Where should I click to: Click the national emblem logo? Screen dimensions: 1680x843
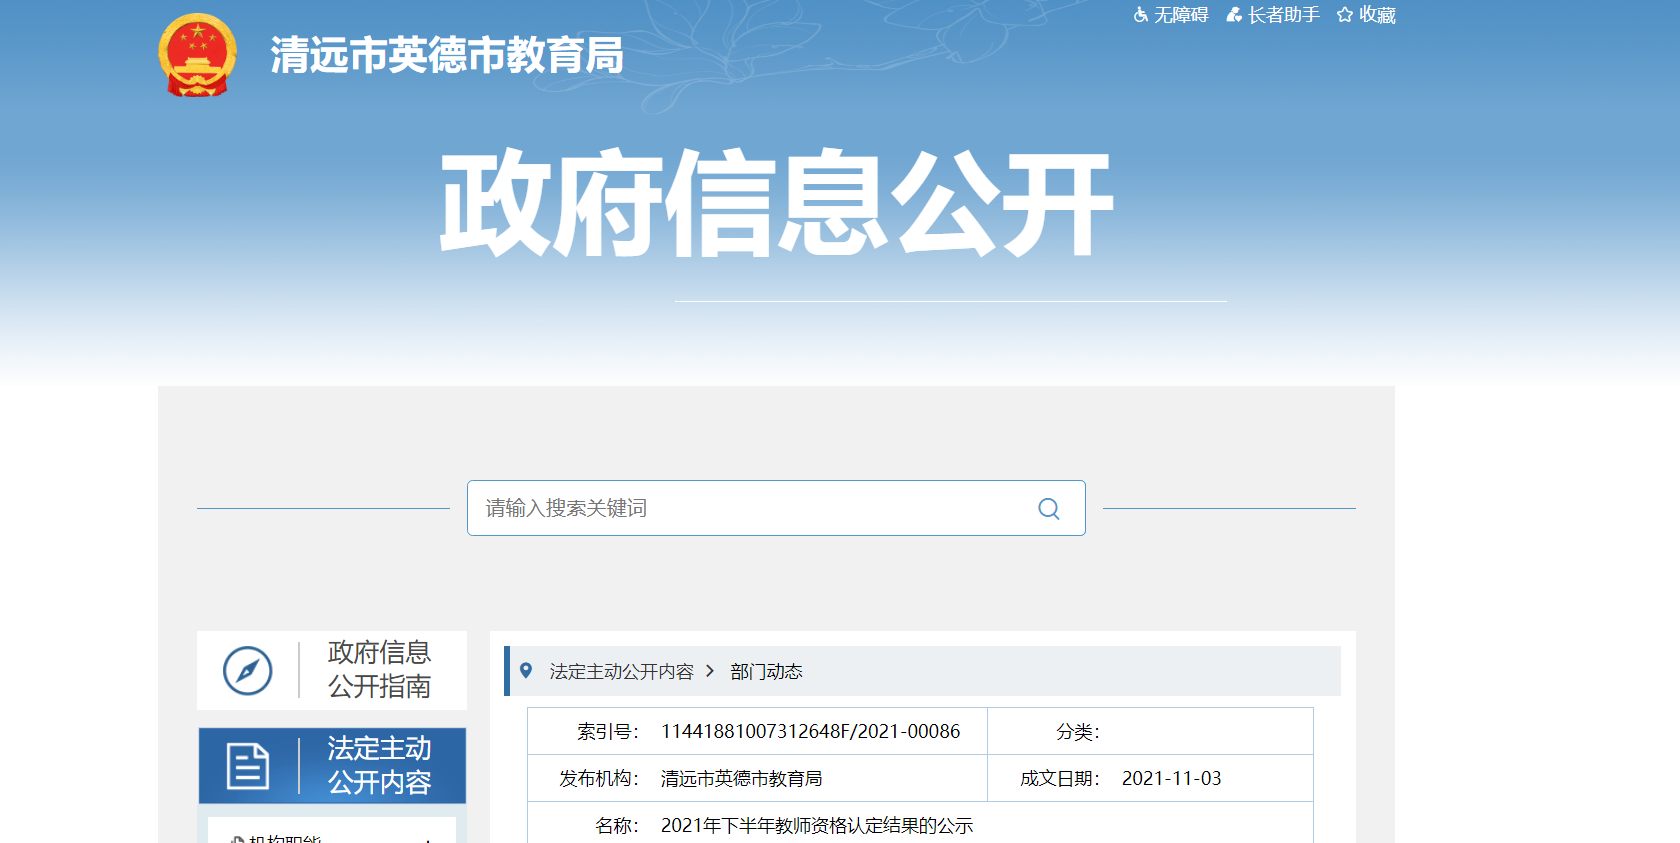pos(198,55)
